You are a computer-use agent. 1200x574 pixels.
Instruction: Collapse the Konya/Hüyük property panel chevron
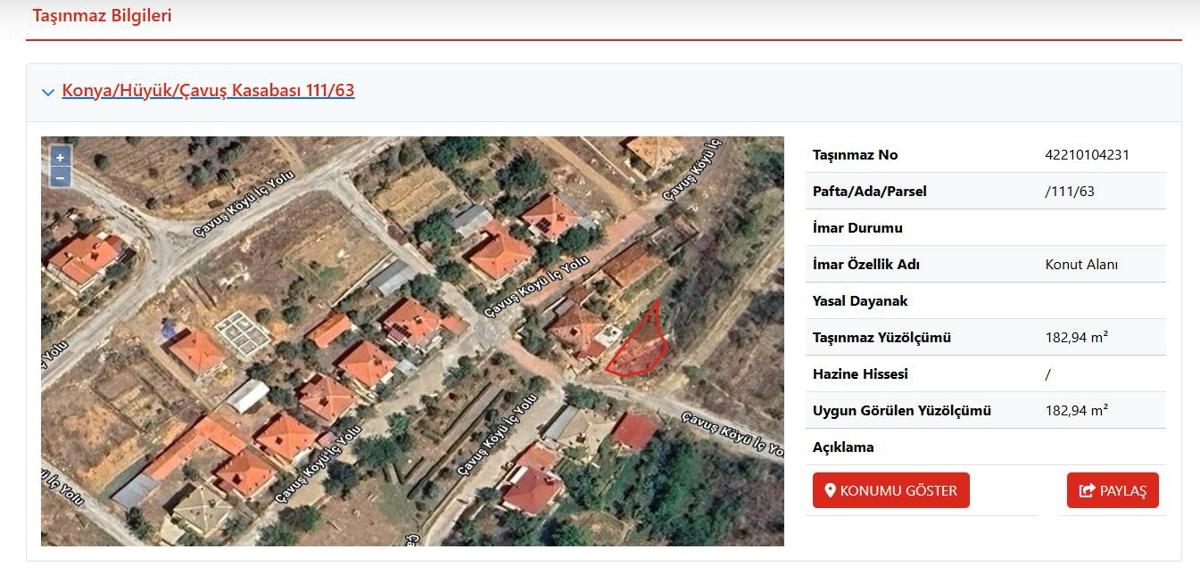point(48,92)
